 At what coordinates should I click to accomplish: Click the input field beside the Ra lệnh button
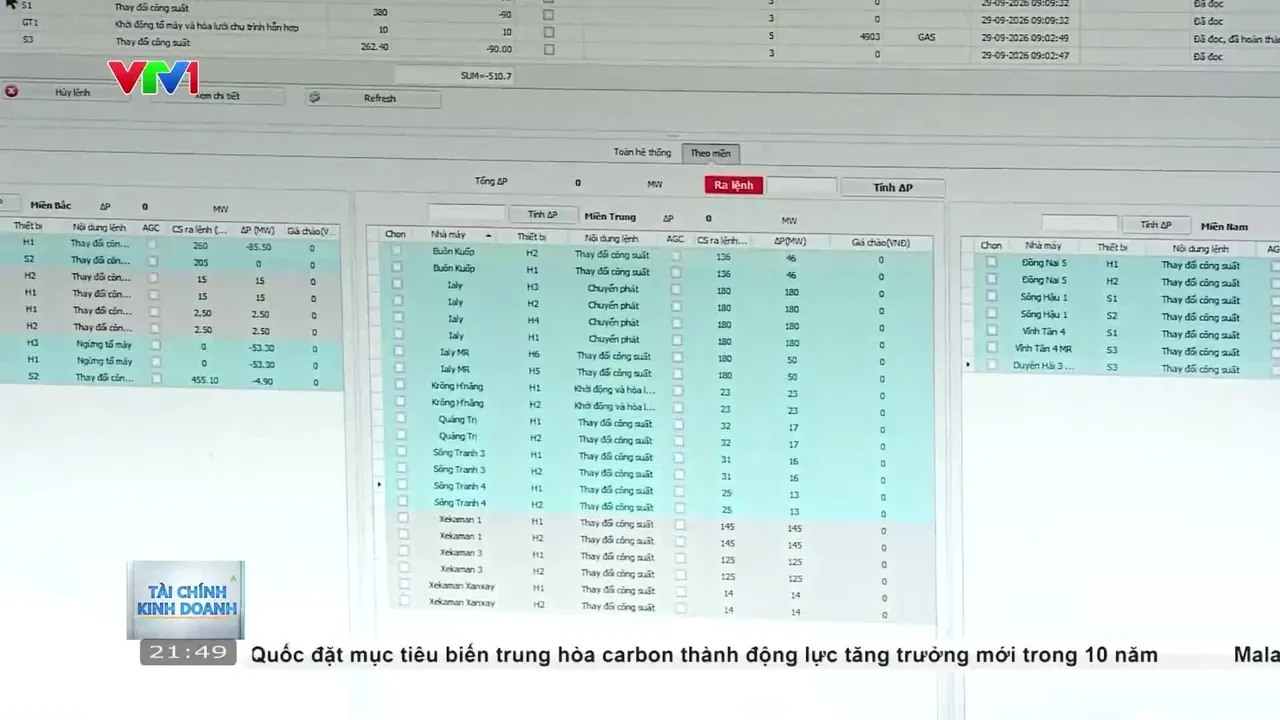click(x=801, y=186)
